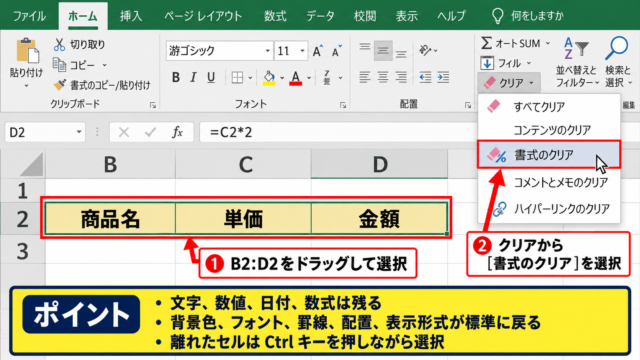This screenshot has width=640, height=360.
Task: Open Name Box dropdown
Action: pos(79,132)
